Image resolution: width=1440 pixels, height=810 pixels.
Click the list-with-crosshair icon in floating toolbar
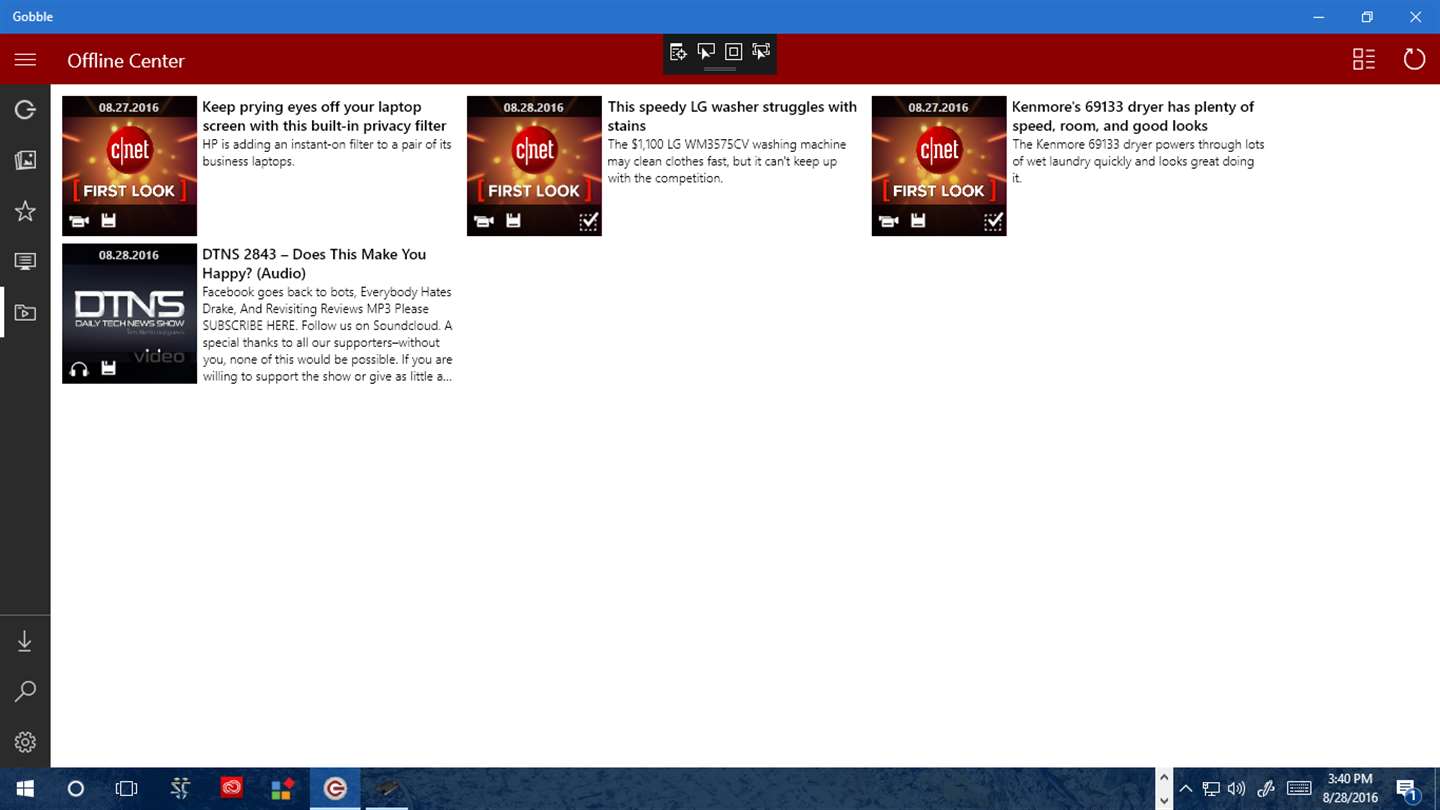coord(678,52)
